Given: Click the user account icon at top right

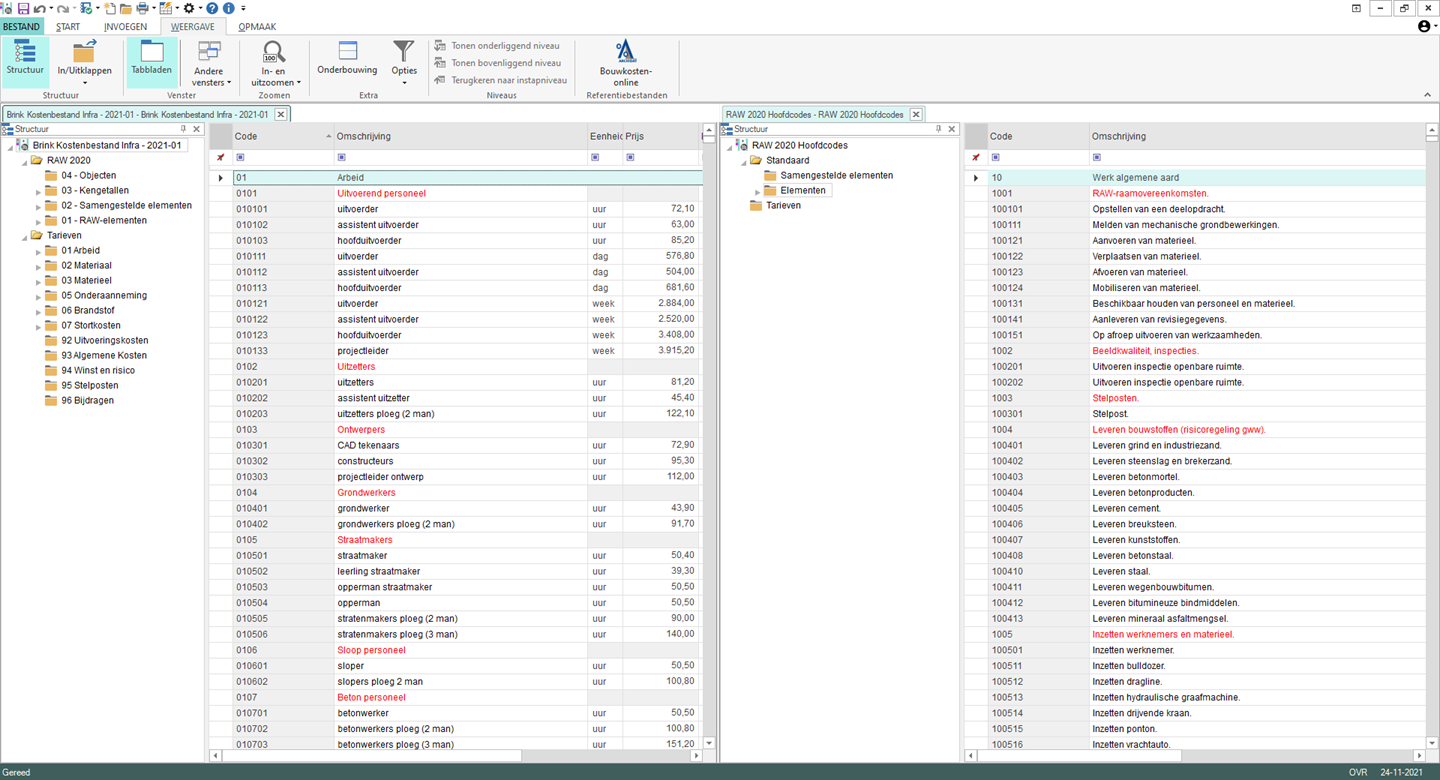Looking at the screenshot, I should 1424,26.
